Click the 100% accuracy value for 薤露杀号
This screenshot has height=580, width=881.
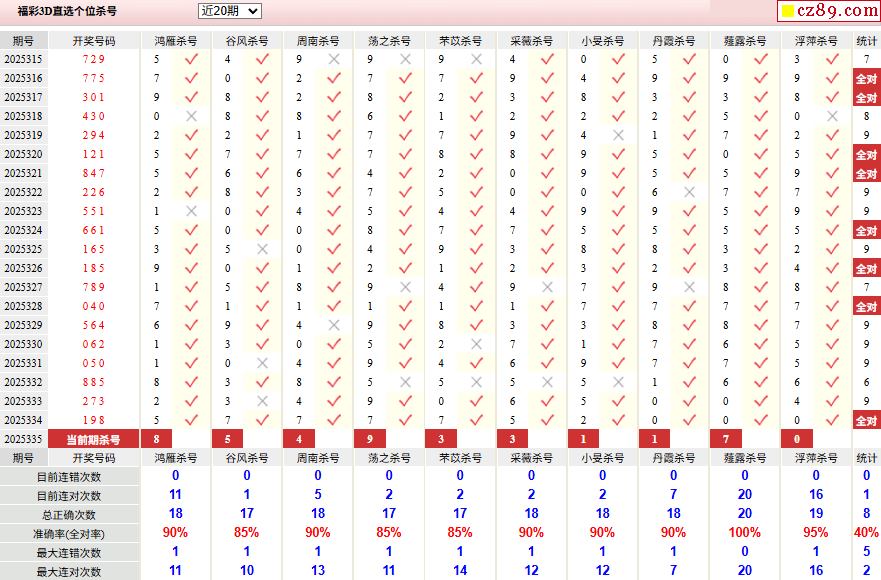tap(744, 532)
